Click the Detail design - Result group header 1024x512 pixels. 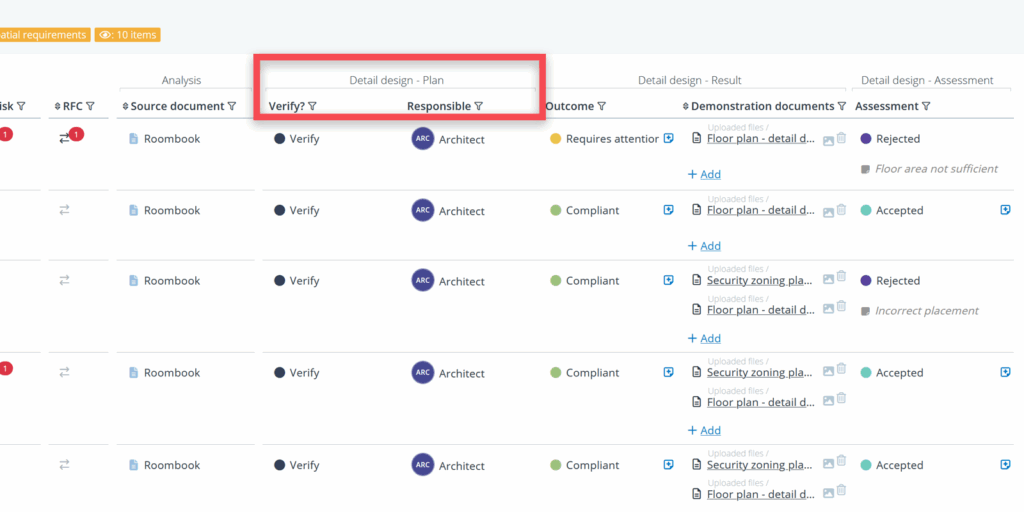click(689, 80)
